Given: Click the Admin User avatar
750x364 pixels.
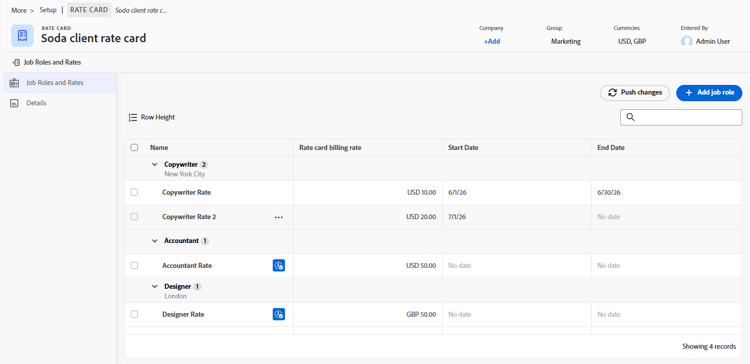Looking at the screenshot, I should point(687,41).
